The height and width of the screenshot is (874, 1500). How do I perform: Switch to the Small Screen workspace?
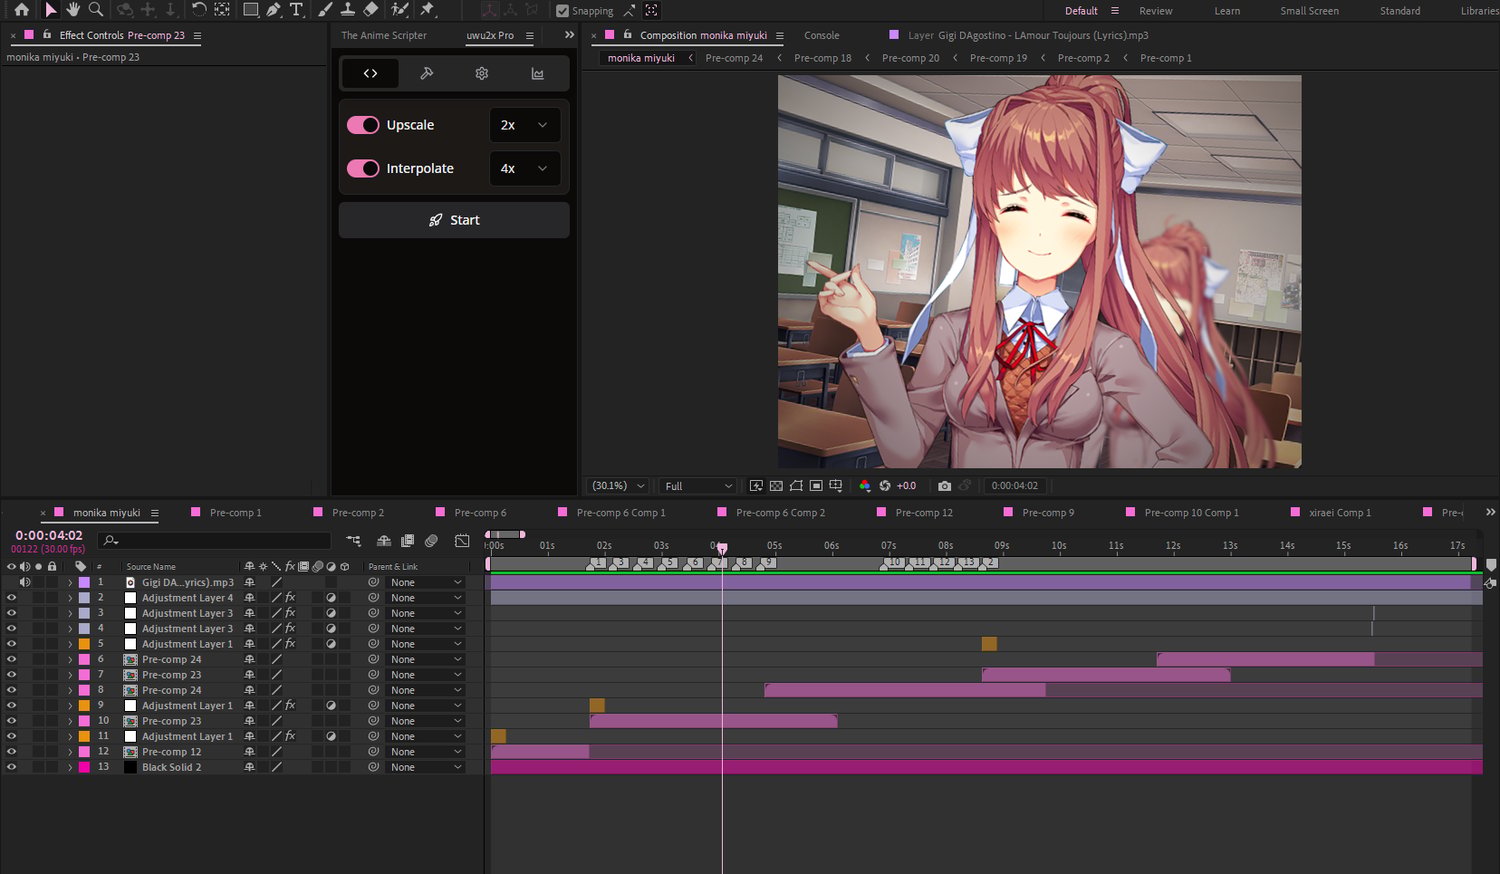1309,11
